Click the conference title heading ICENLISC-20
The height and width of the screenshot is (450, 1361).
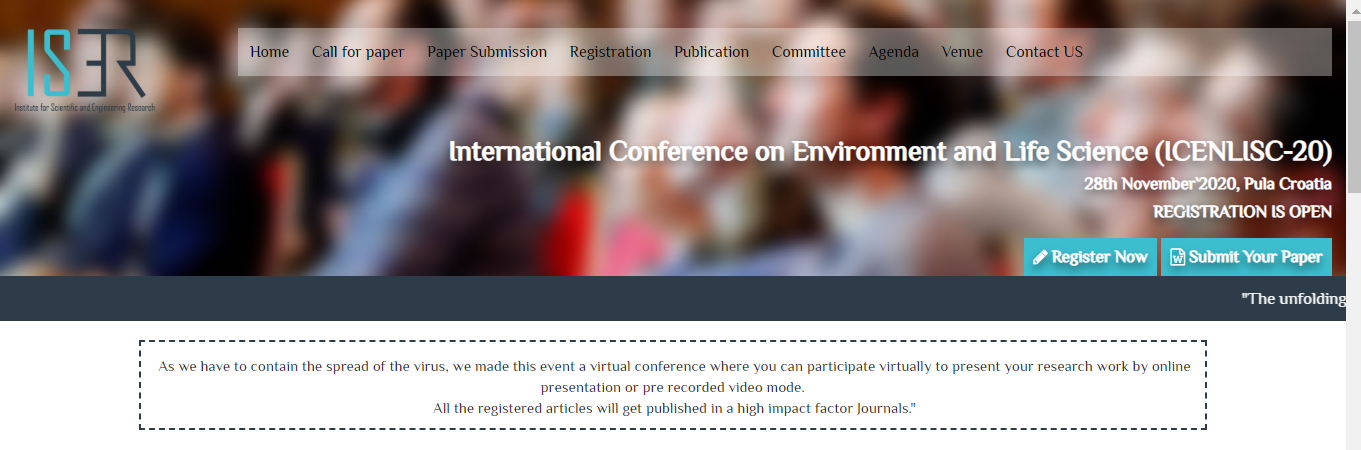pos(891,152)
